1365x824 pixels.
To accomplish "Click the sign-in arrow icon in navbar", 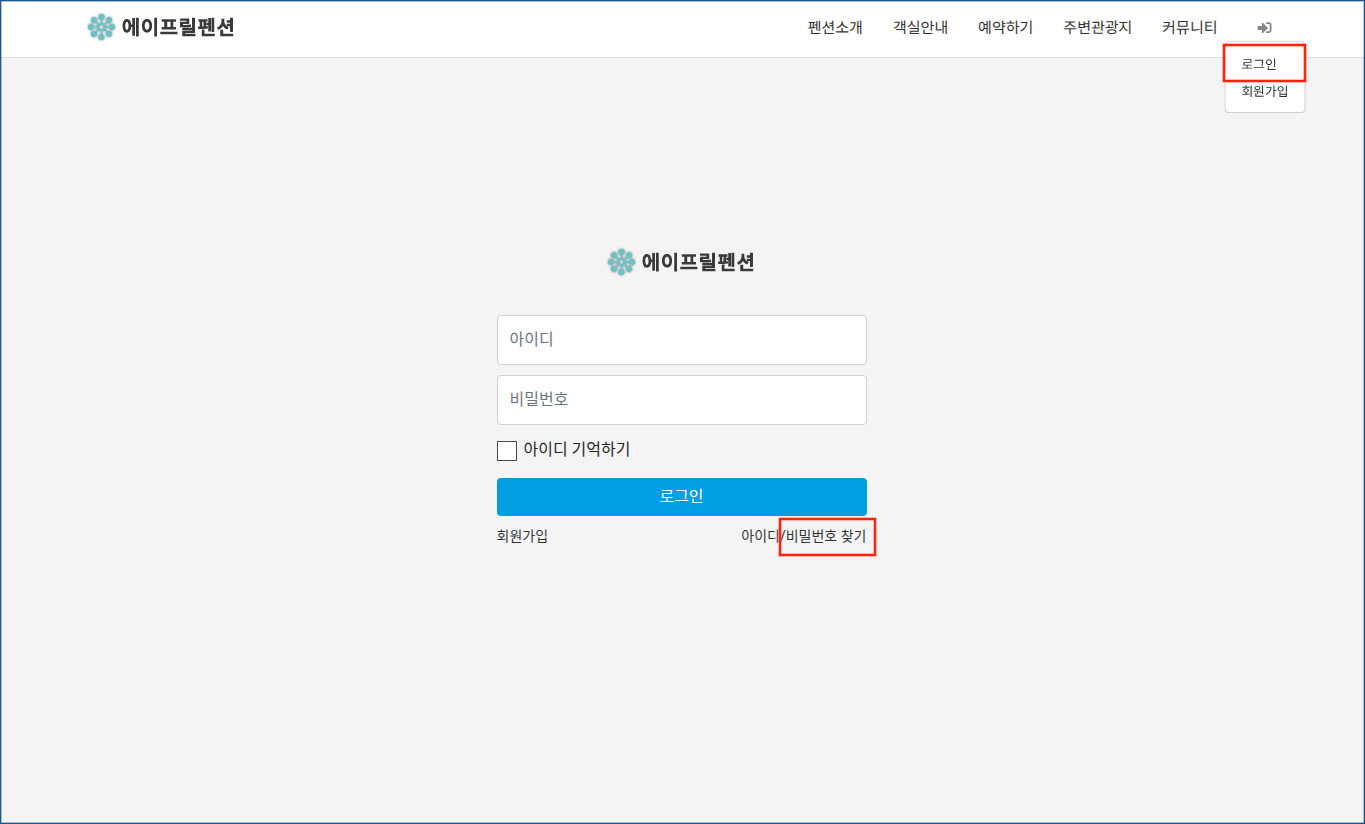I will tap(1264, 28).
